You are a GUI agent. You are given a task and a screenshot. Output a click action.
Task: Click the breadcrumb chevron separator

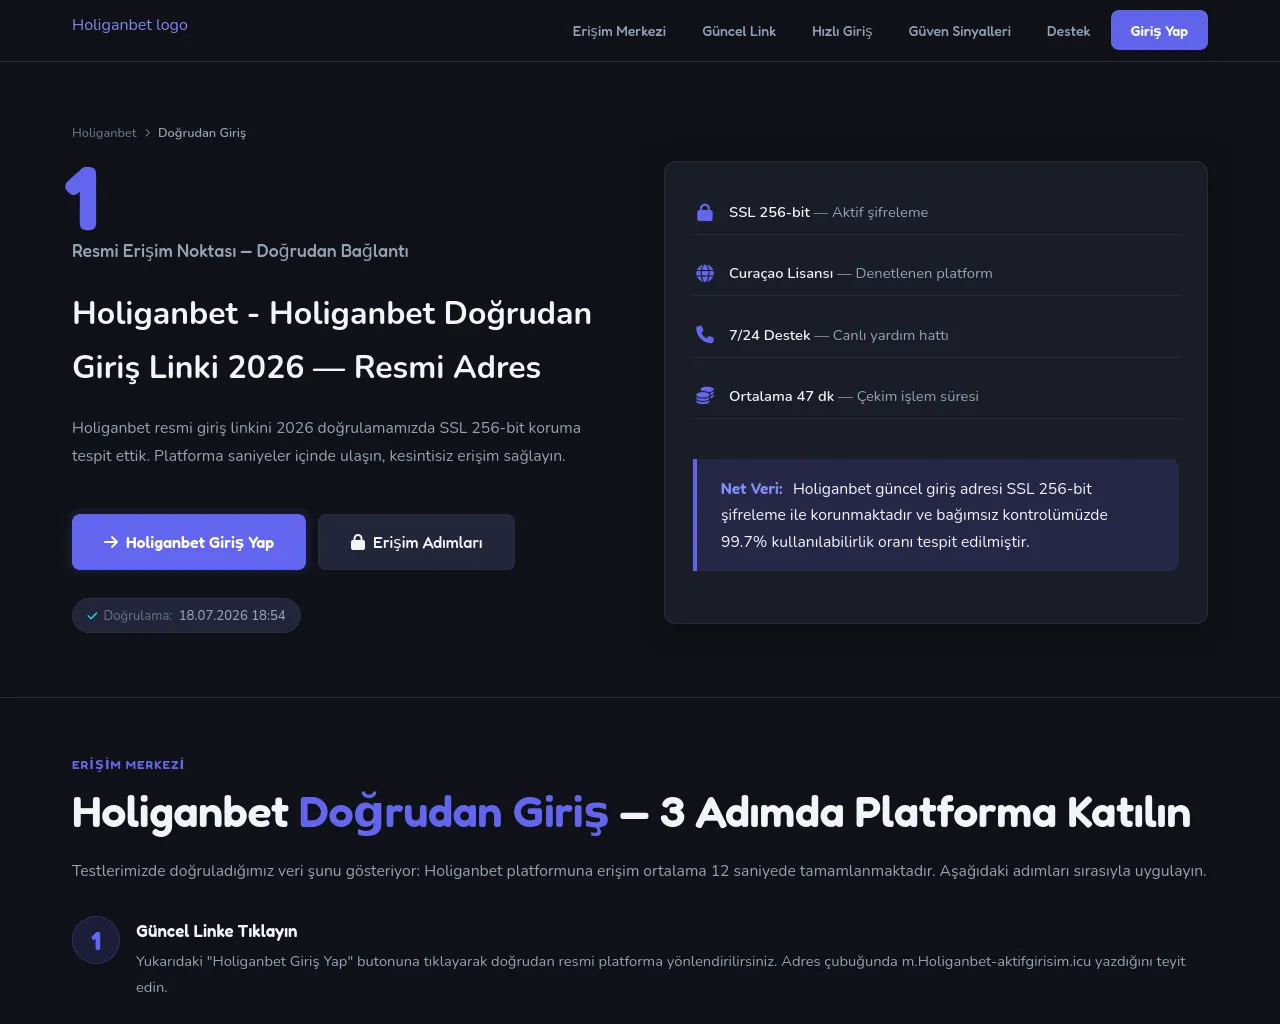tap(147, 133)
